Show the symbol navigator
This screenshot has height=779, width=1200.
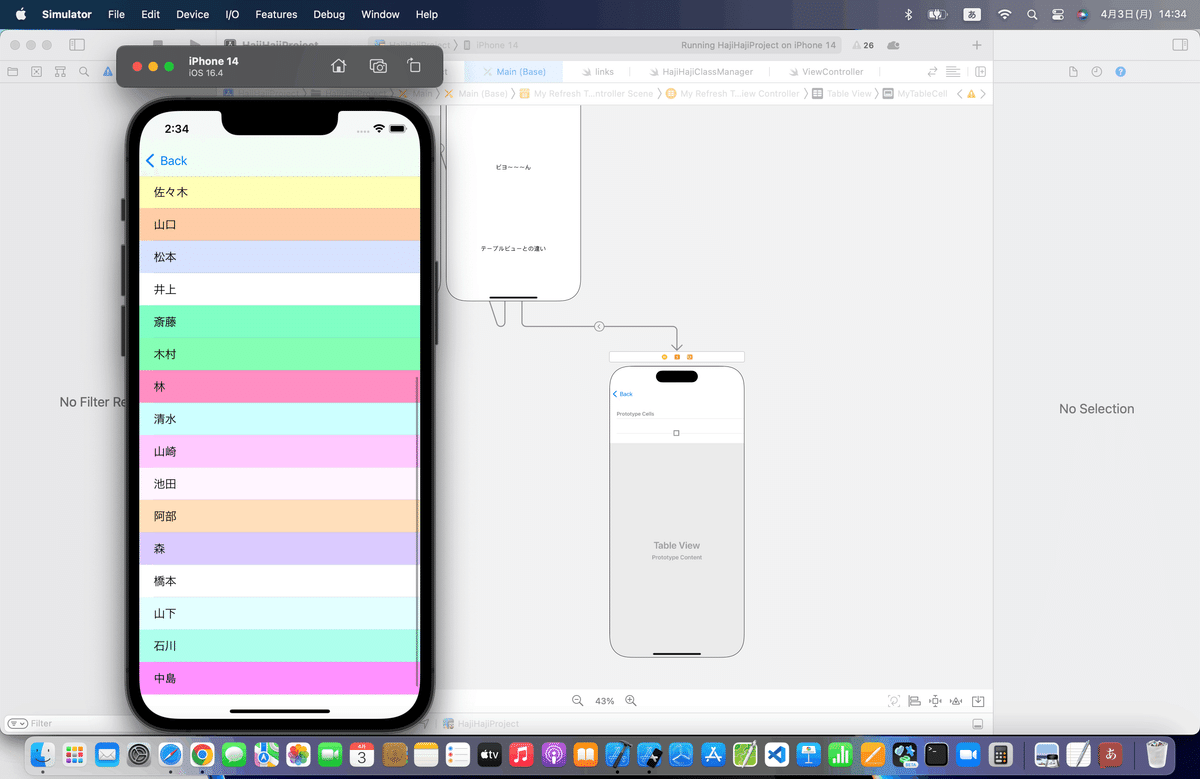60,72
